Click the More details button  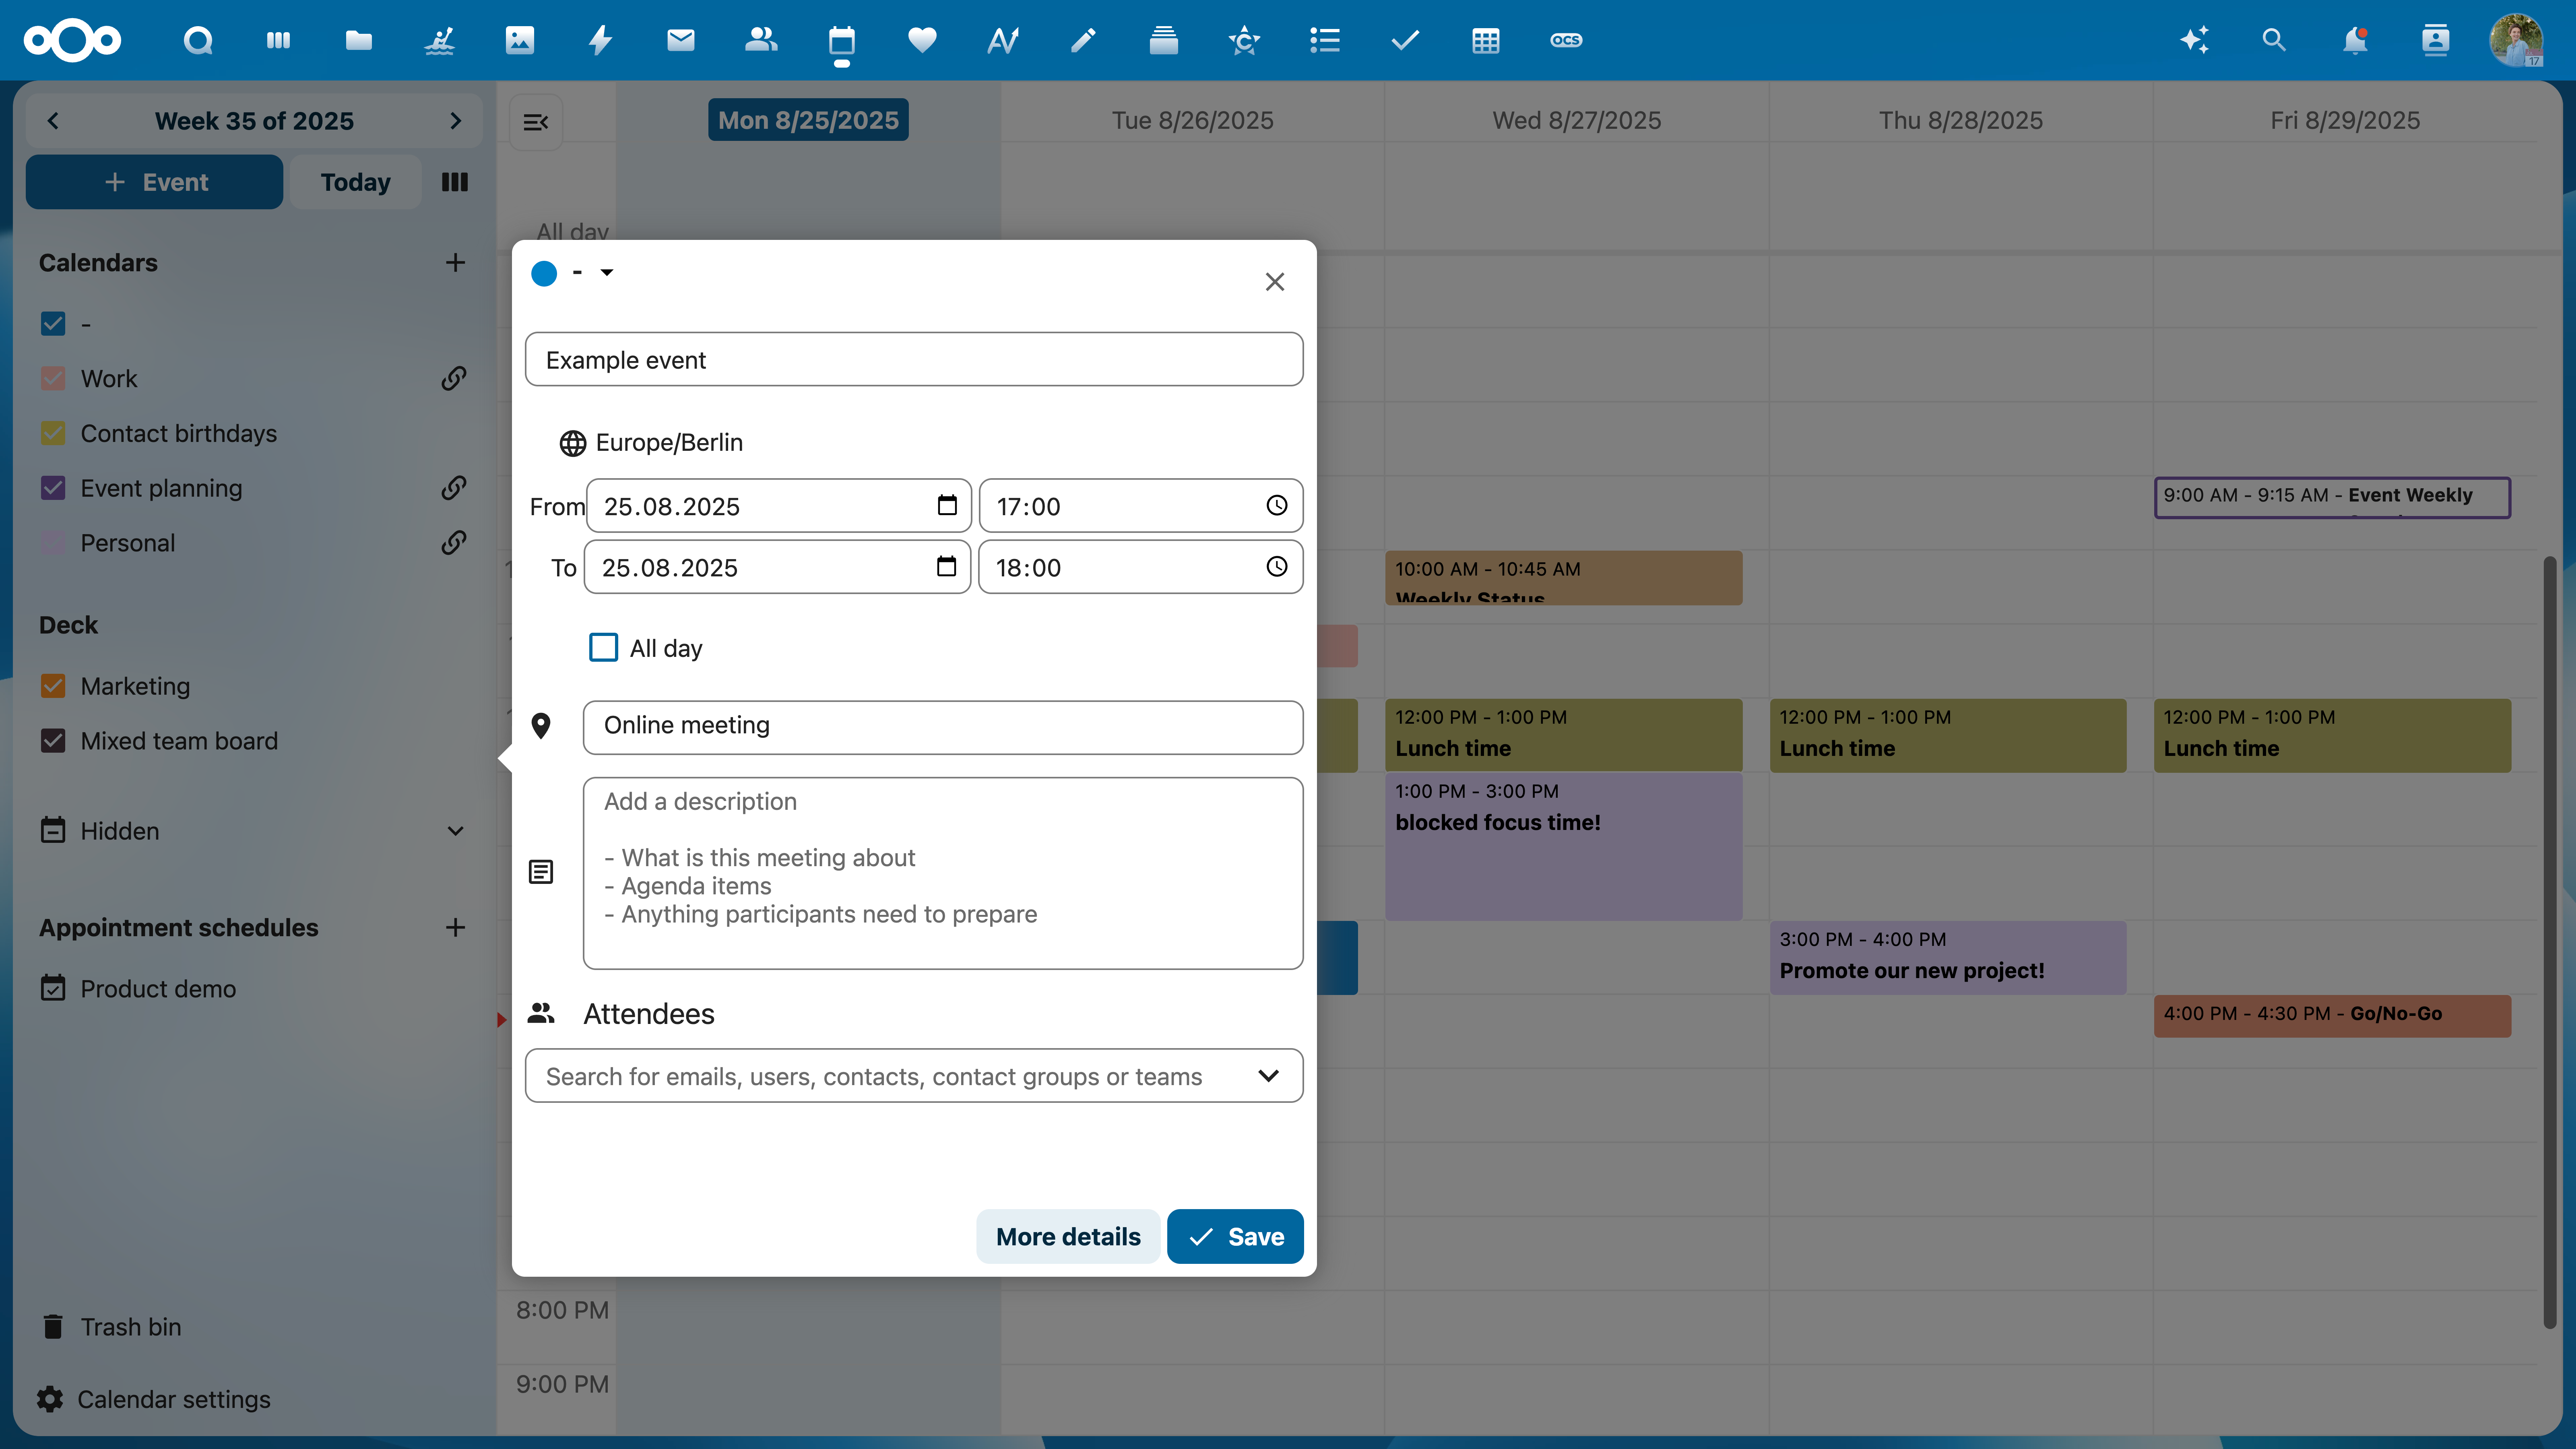click(1068, 1236)
